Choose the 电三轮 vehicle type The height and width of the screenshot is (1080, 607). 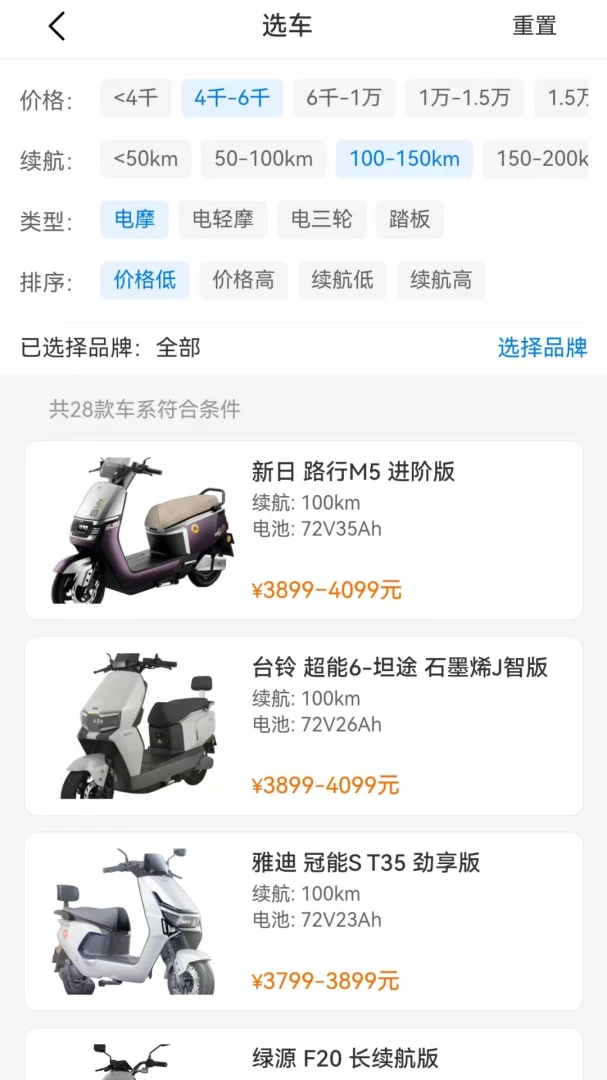(322, 220)
